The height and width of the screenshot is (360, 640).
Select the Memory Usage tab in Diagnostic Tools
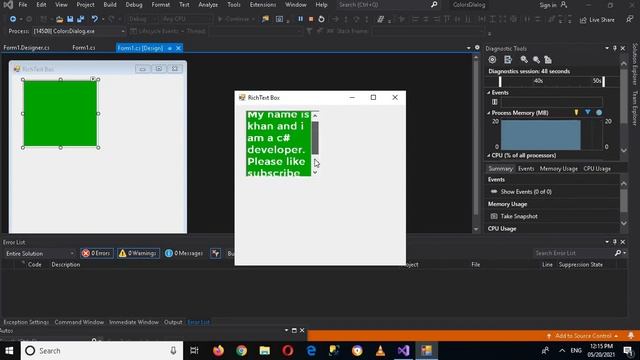click(558, 169)
